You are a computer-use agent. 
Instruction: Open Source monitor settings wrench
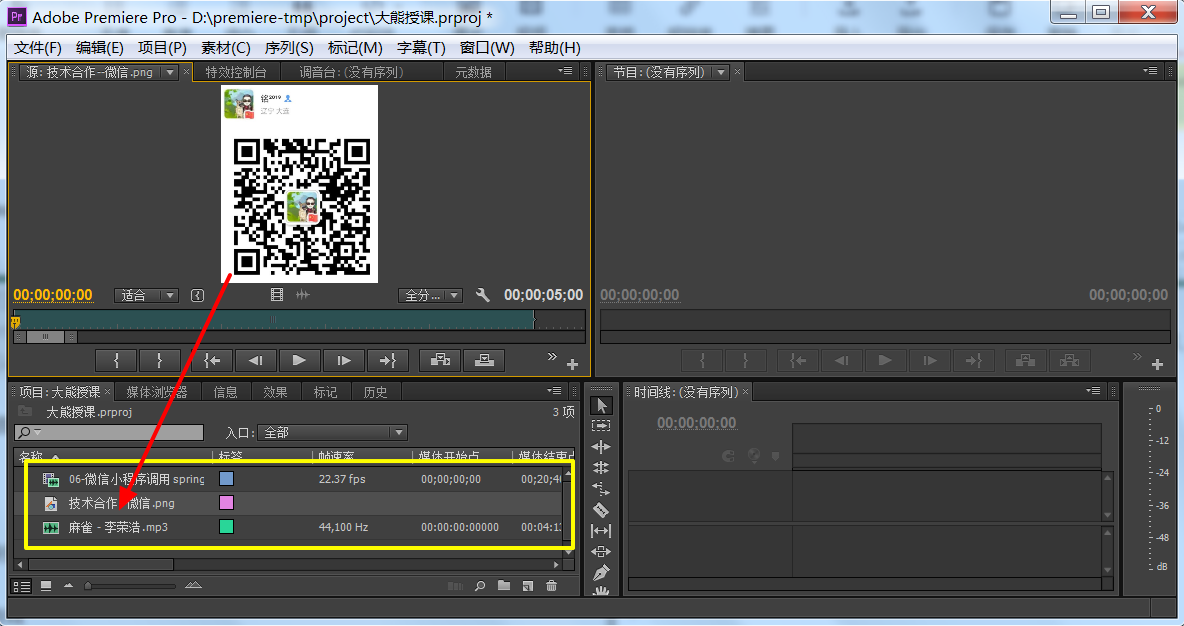[x=483, y=295]
